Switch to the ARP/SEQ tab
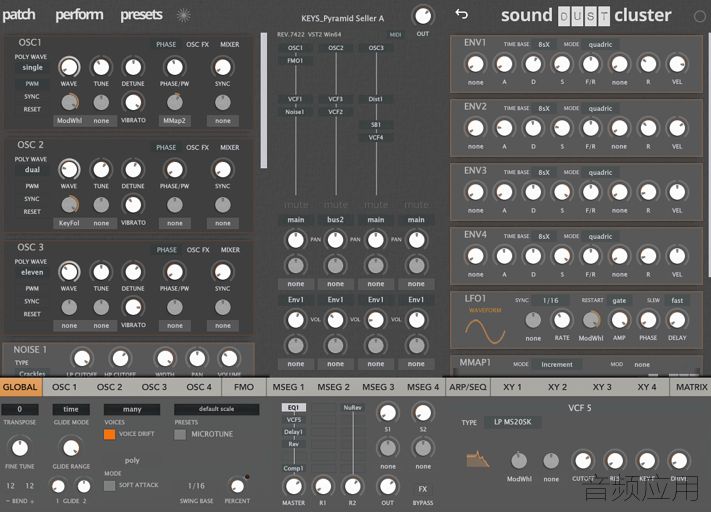The image size is (711, 512). coord(468,387)
